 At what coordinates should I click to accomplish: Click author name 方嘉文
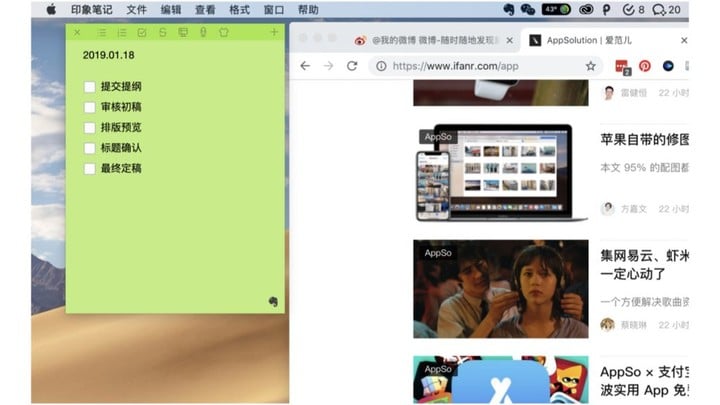pyautogui.click(x=634, y=209)
